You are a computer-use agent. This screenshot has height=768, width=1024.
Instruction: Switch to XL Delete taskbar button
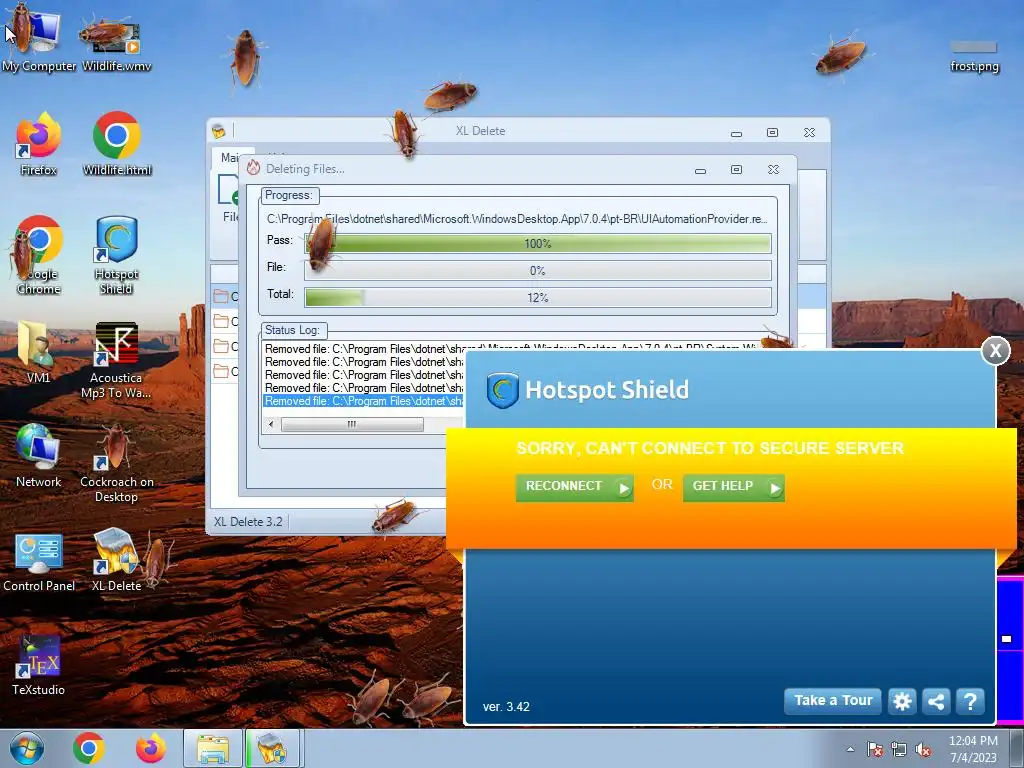pyautogui.click(x=273, y=748)
